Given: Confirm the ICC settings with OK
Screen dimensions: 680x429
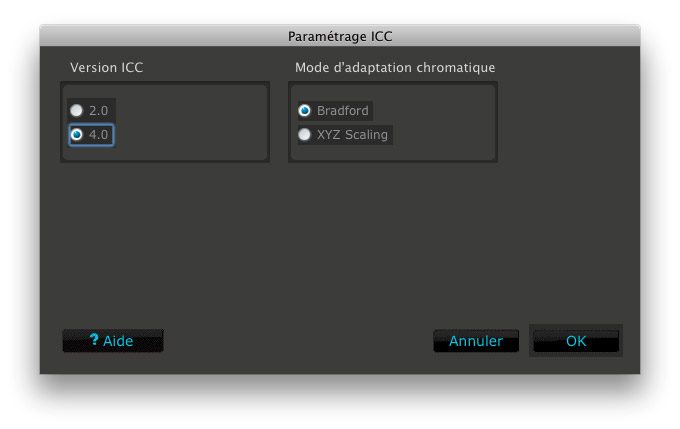Looking at the screenshot, I should (x=576, y=341).
